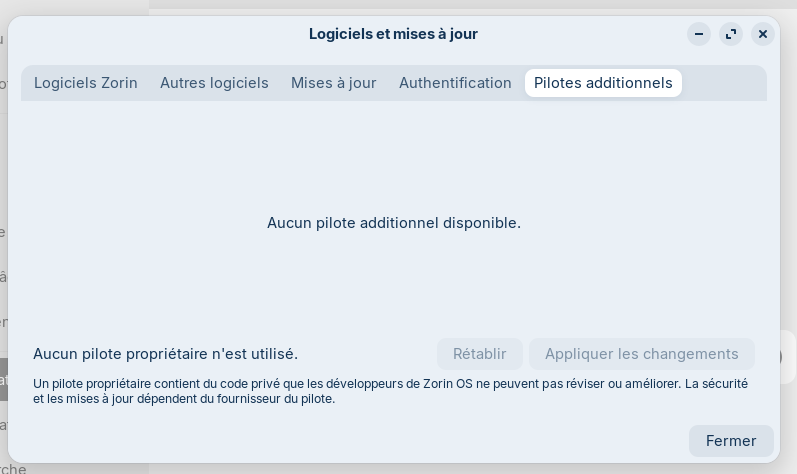The height and width of the screenshot is (474, 797).
Task: Click the proprietary driver explanation paragraph
Action: click(x=390, y=391)
